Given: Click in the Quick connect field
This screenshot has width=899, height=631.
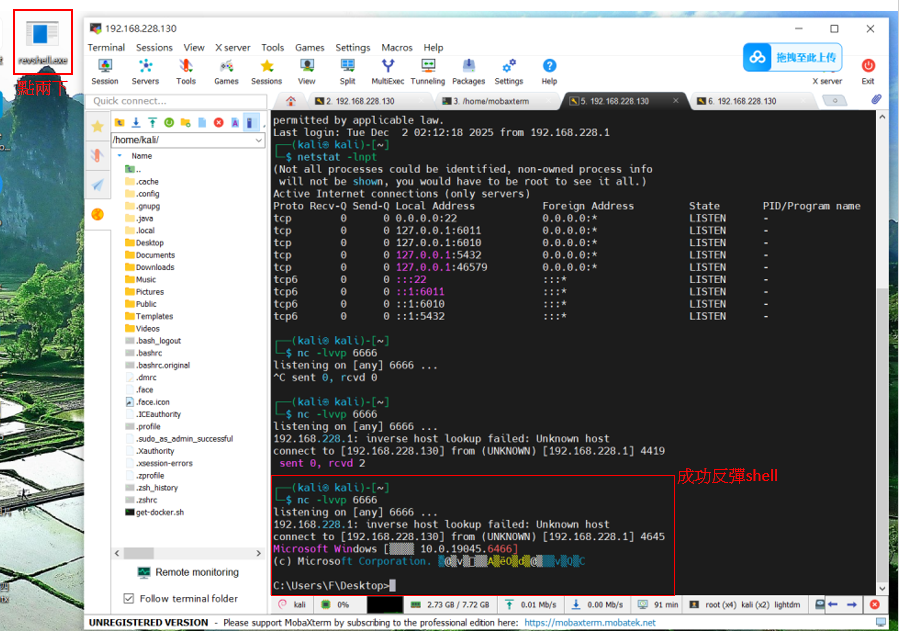Looking at the screenshot, I should [x=177, y=101].
